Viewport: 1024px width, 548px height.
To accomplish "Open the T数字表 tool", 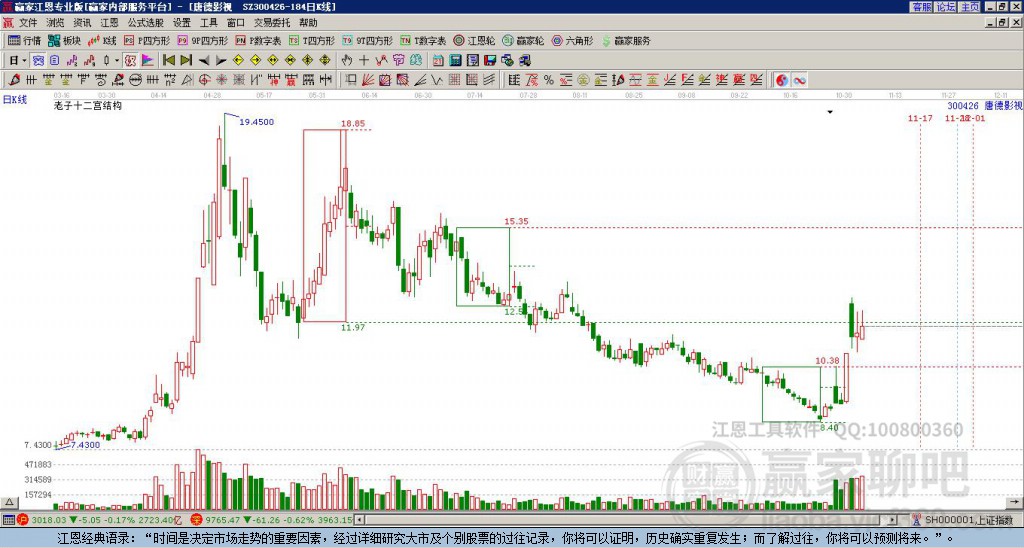I will (x=423, y=40).
